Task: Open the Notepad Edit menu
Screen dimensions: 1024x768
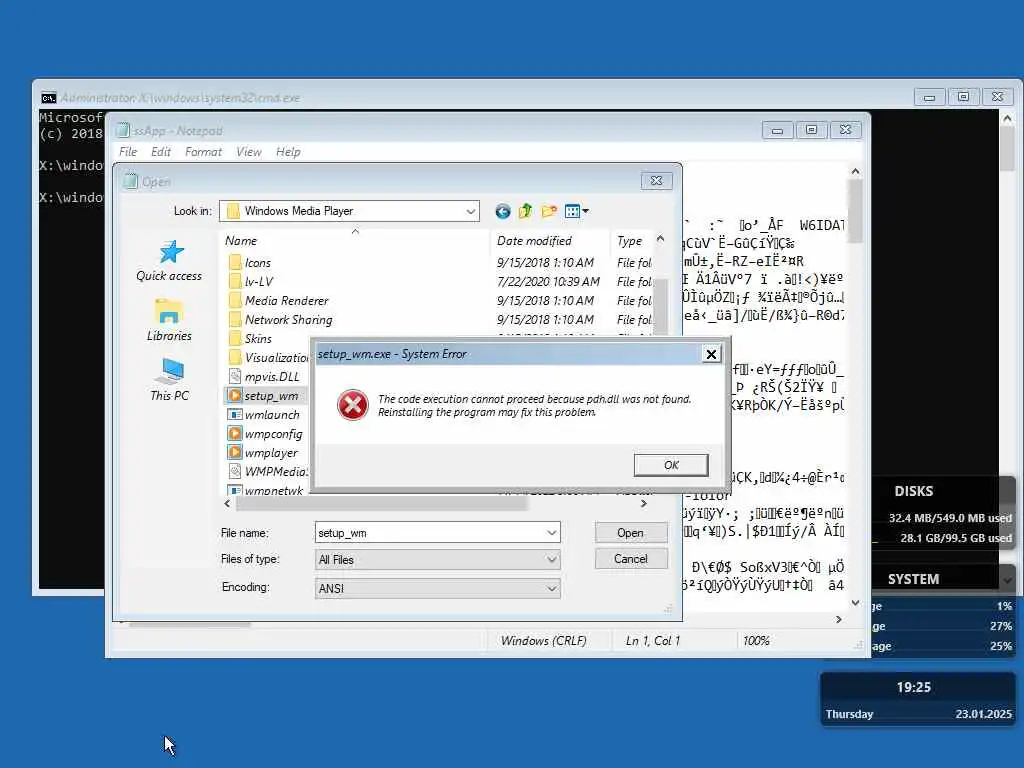Action: 161,152
